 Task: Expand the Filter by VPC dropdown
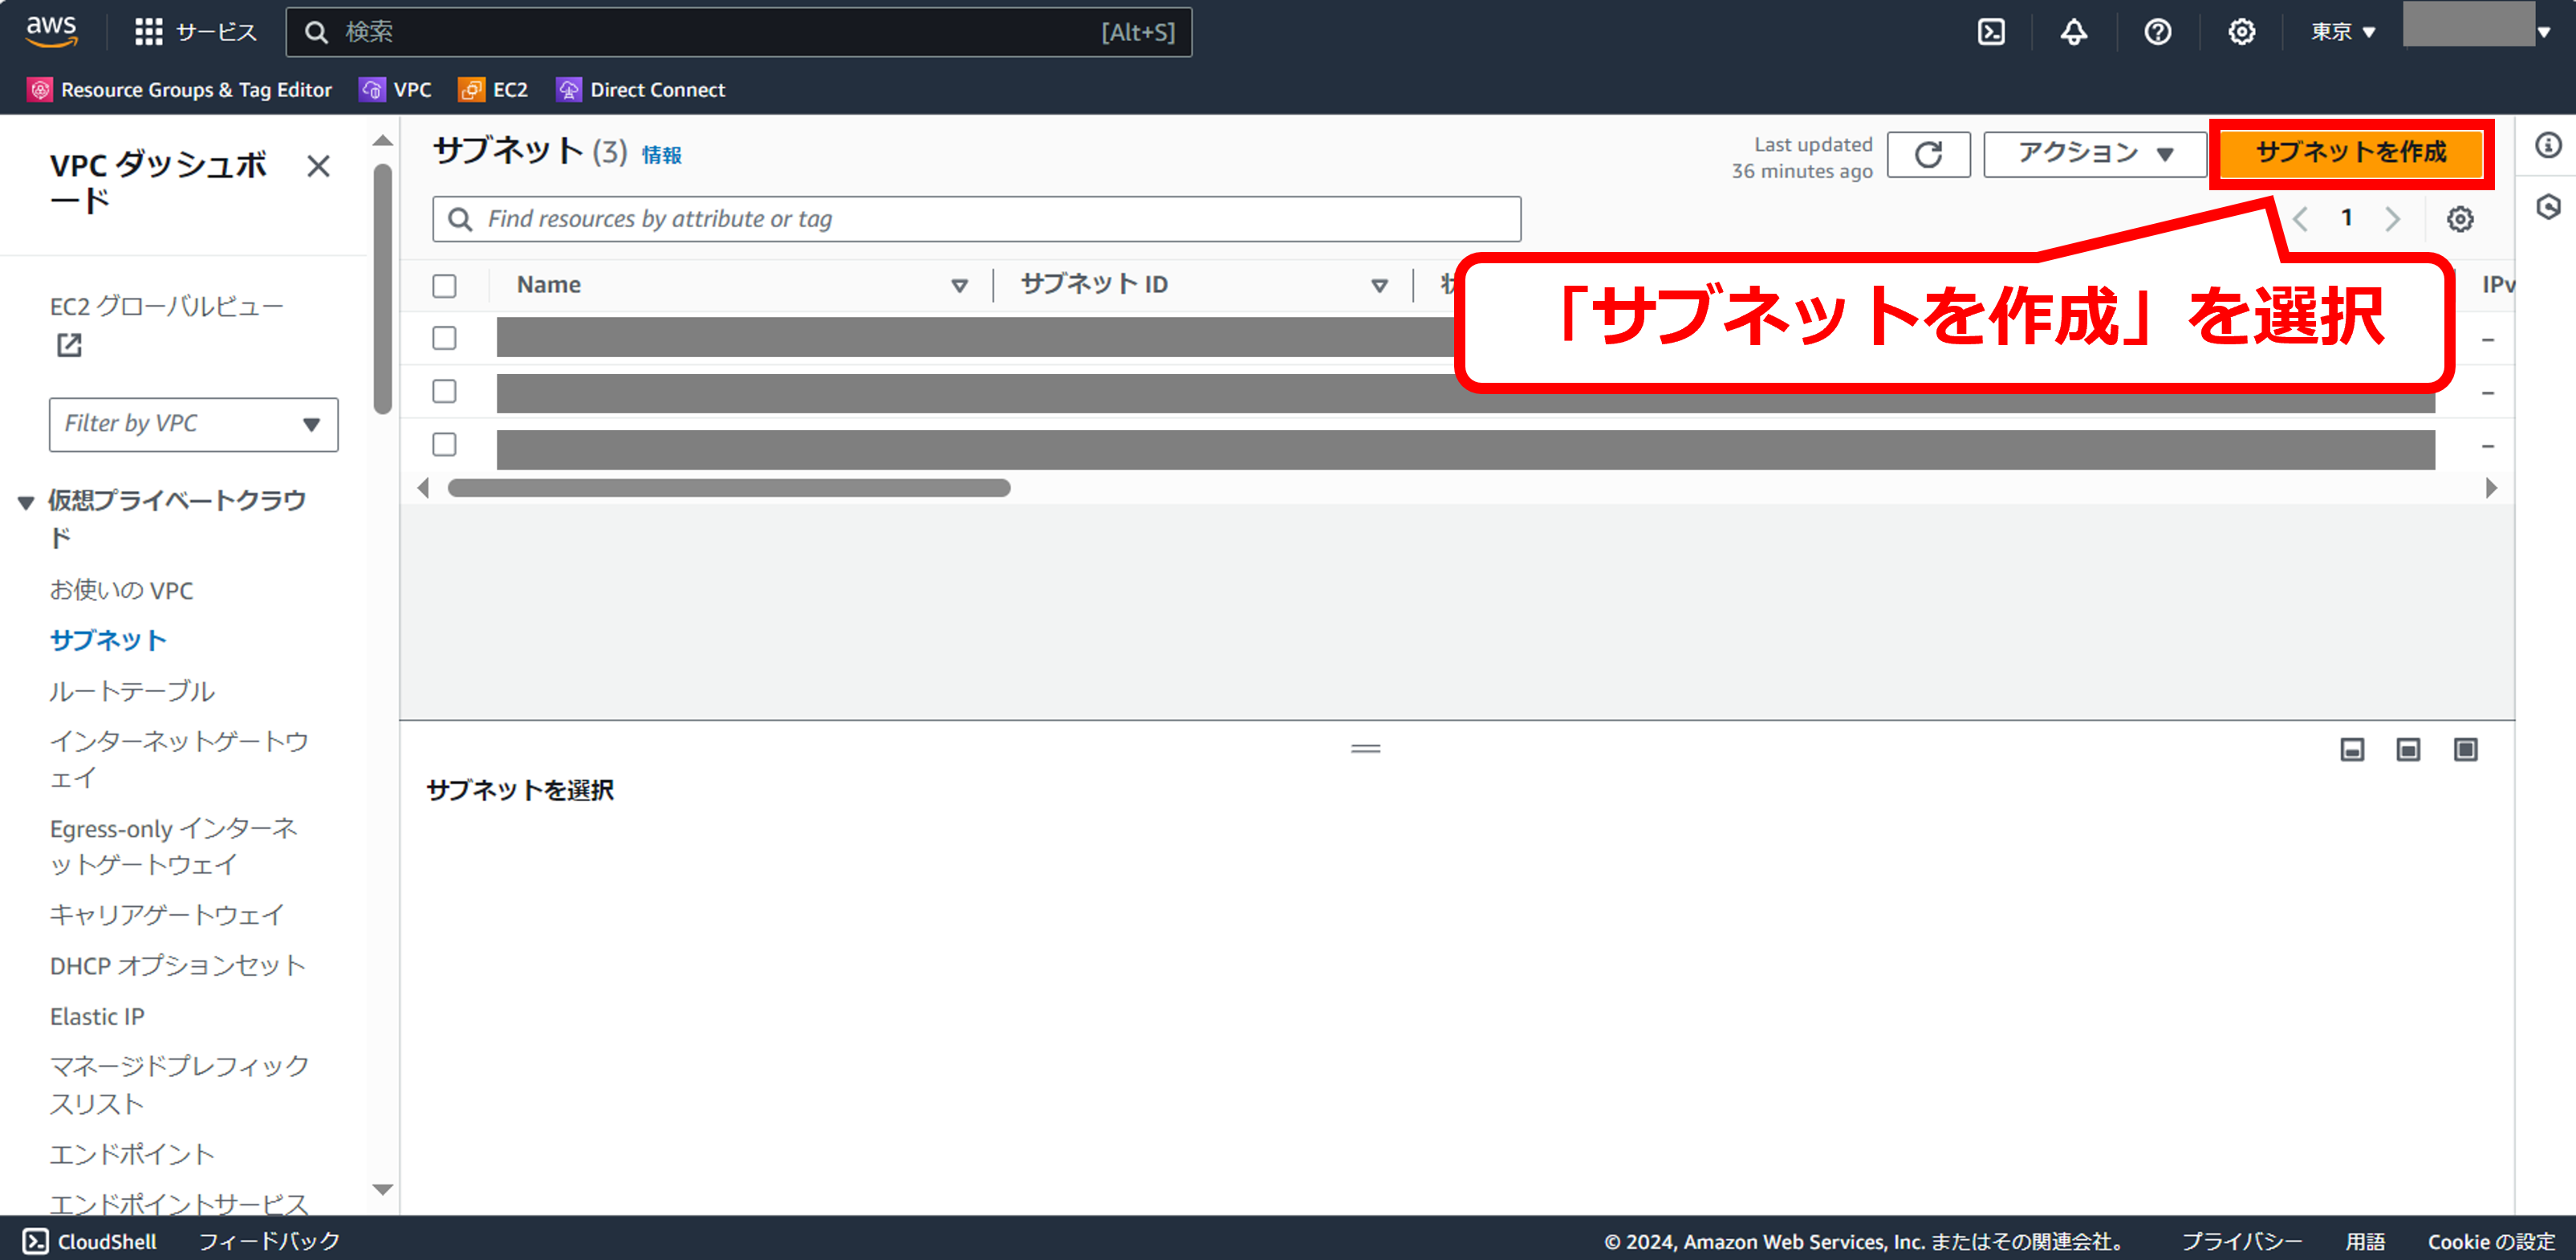click(x=193, y=424)
